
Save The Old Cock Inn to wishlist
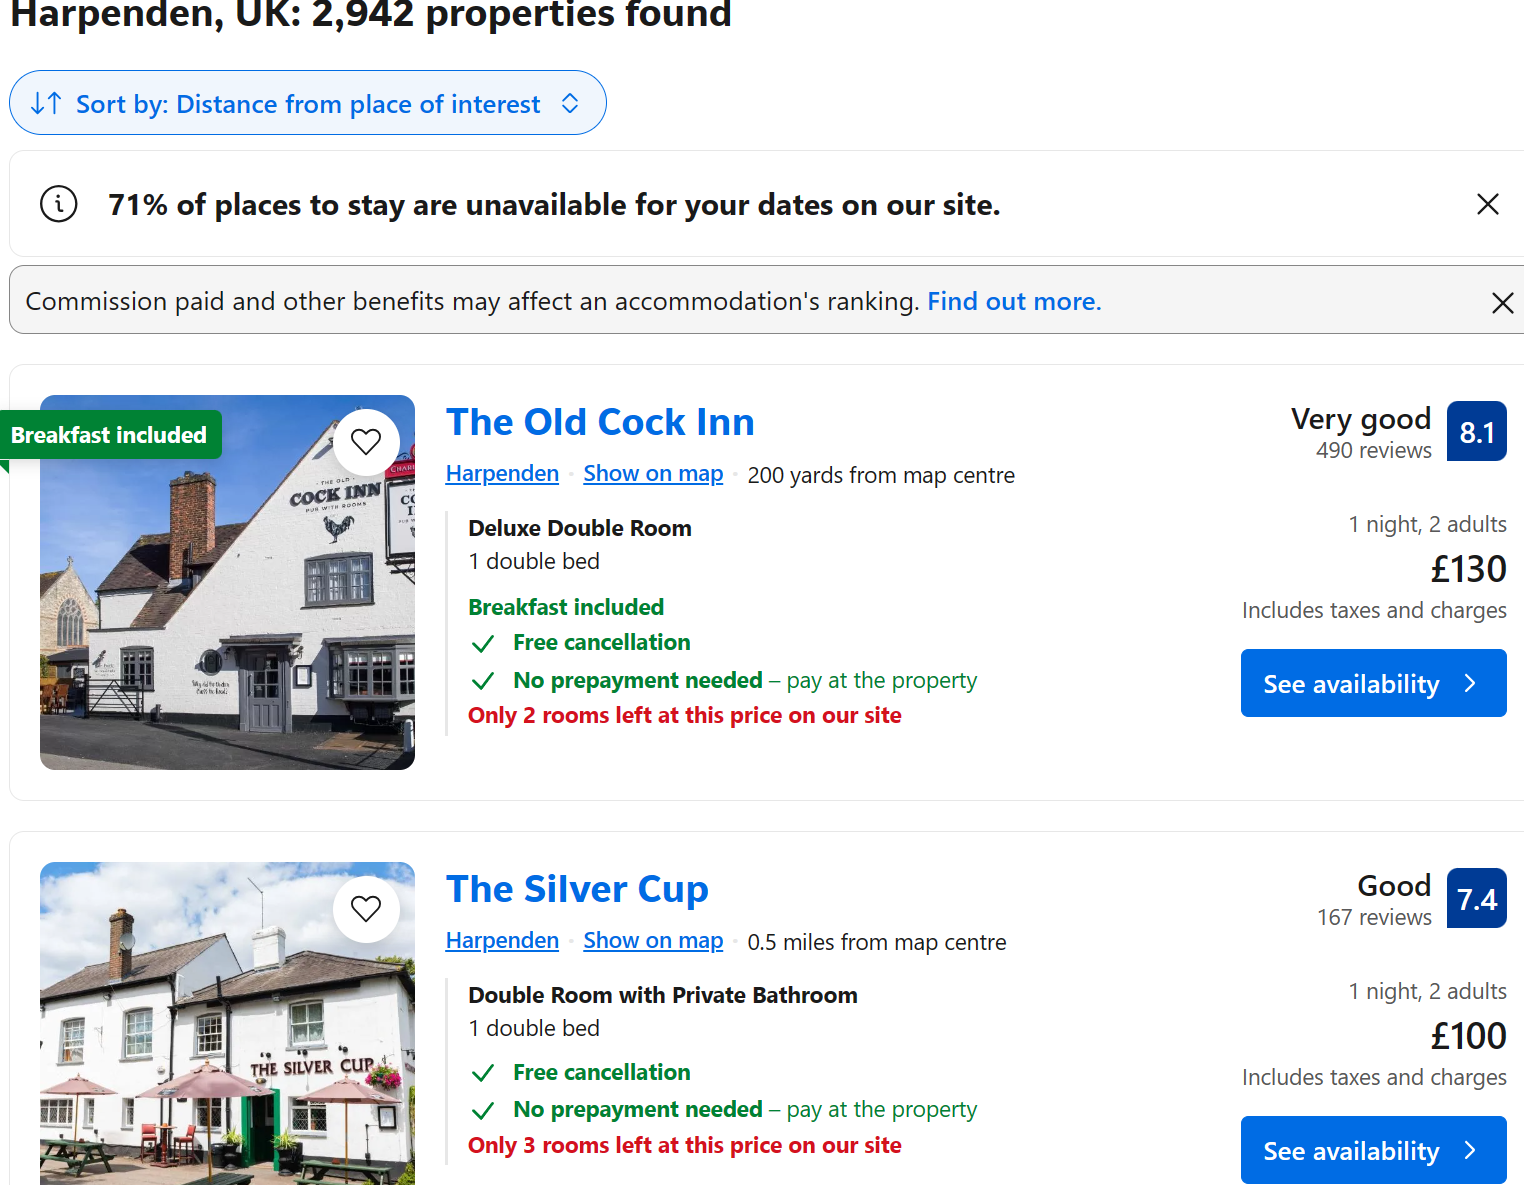pos(366,442)
